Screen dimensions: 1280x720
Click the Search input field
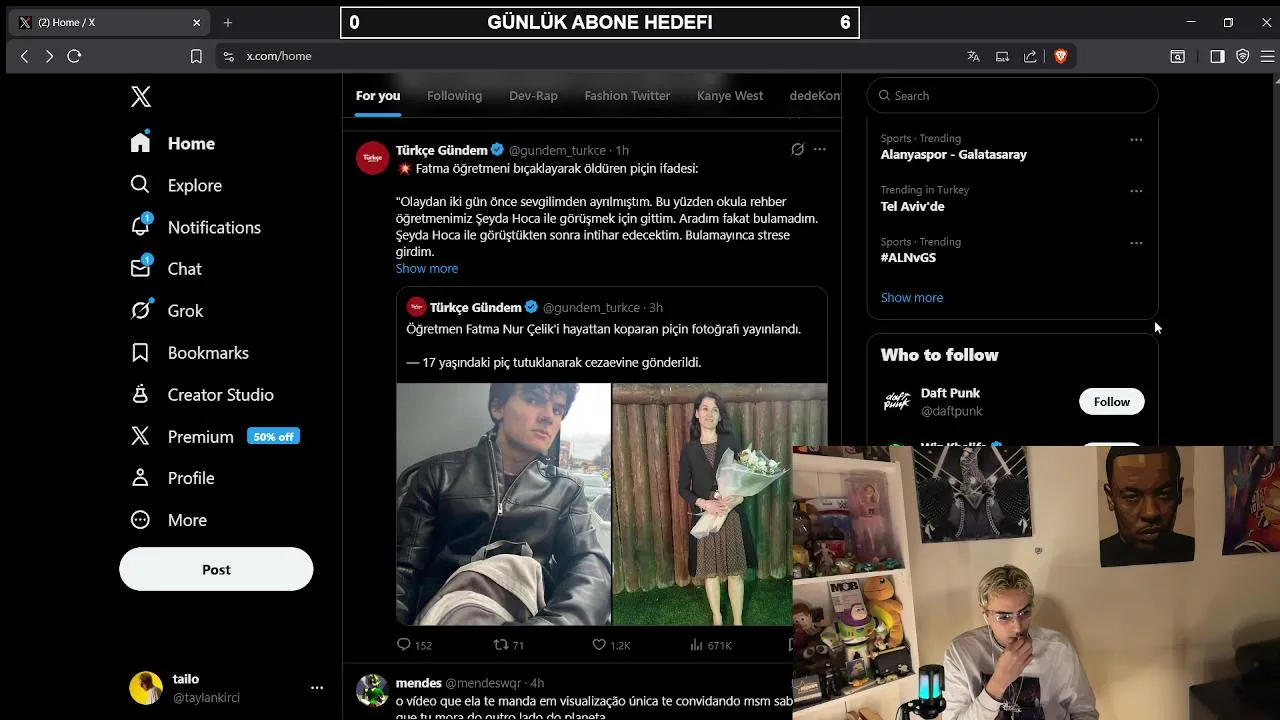click(1012, 96)
